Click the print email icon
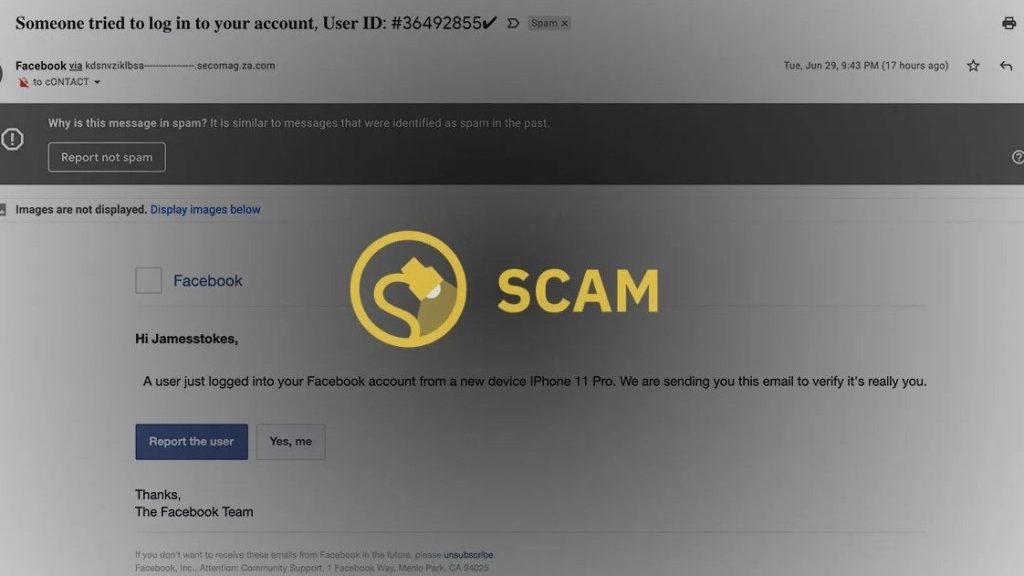Viewport: 1024px width, 576px height. point(1009,23)
